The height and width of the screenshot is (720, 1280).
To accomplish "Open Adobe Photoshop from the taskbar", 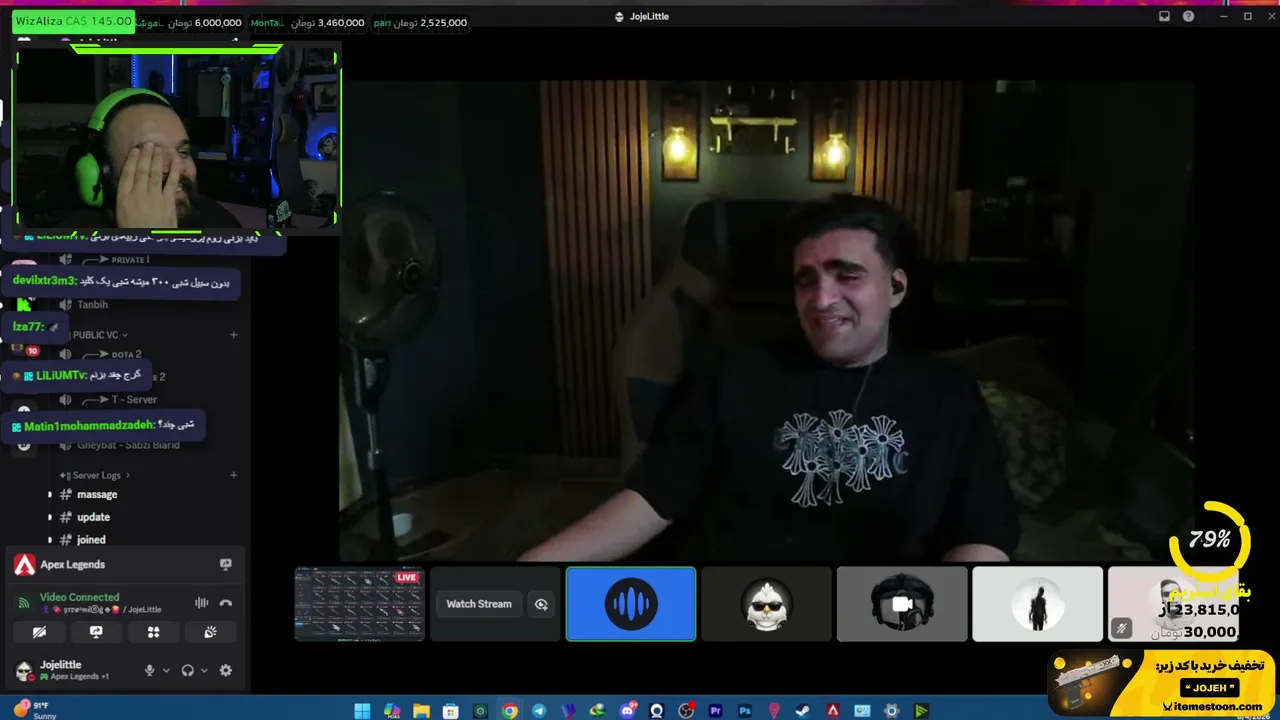I will 745,711.
